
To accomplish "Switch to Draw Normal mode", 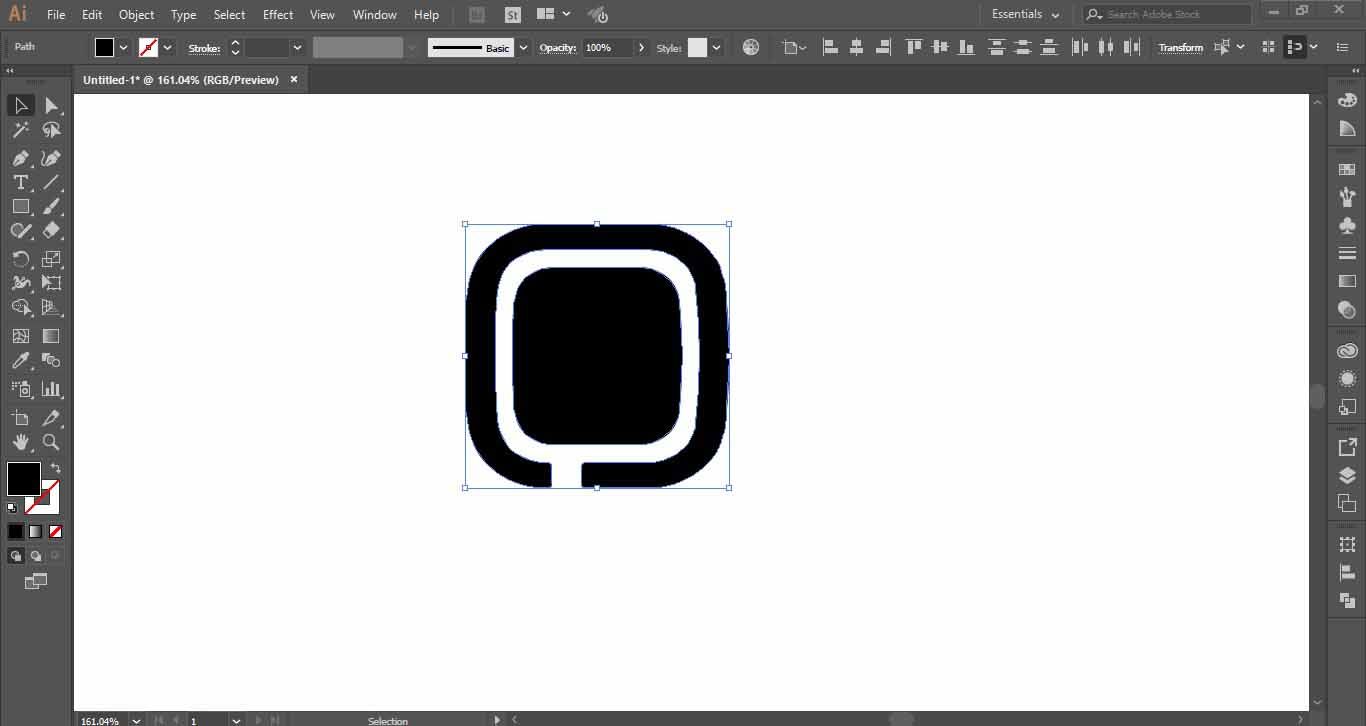I will [16, 556].
